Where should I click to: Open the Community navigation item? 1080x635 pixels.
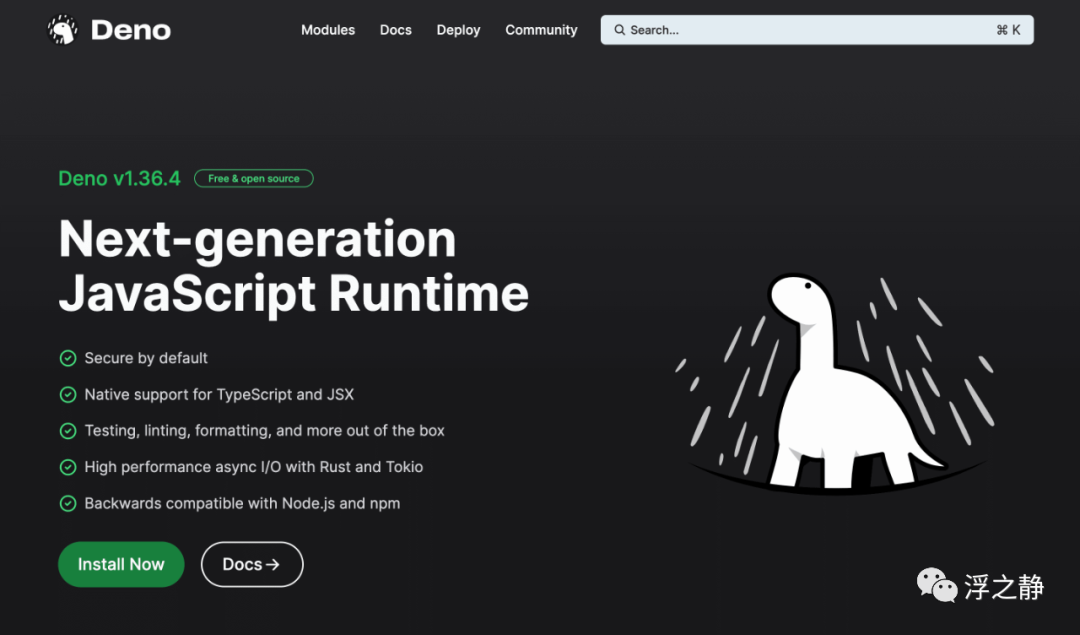(x=541, y=30)
